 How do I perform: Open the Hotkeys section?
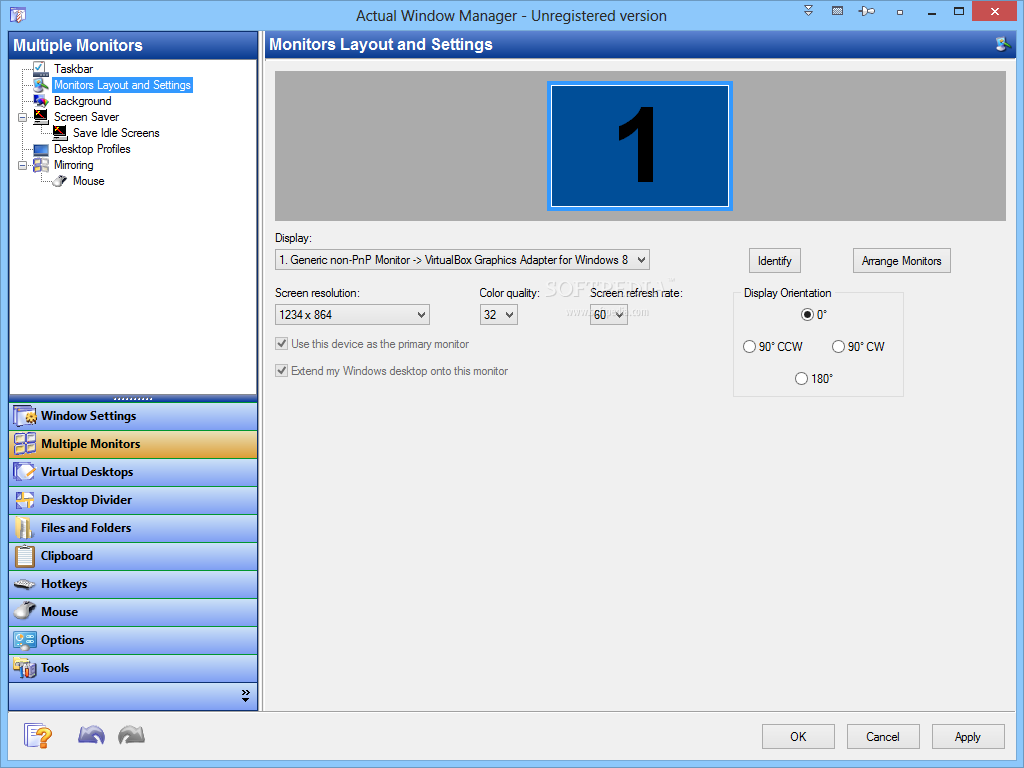point(133,584)
